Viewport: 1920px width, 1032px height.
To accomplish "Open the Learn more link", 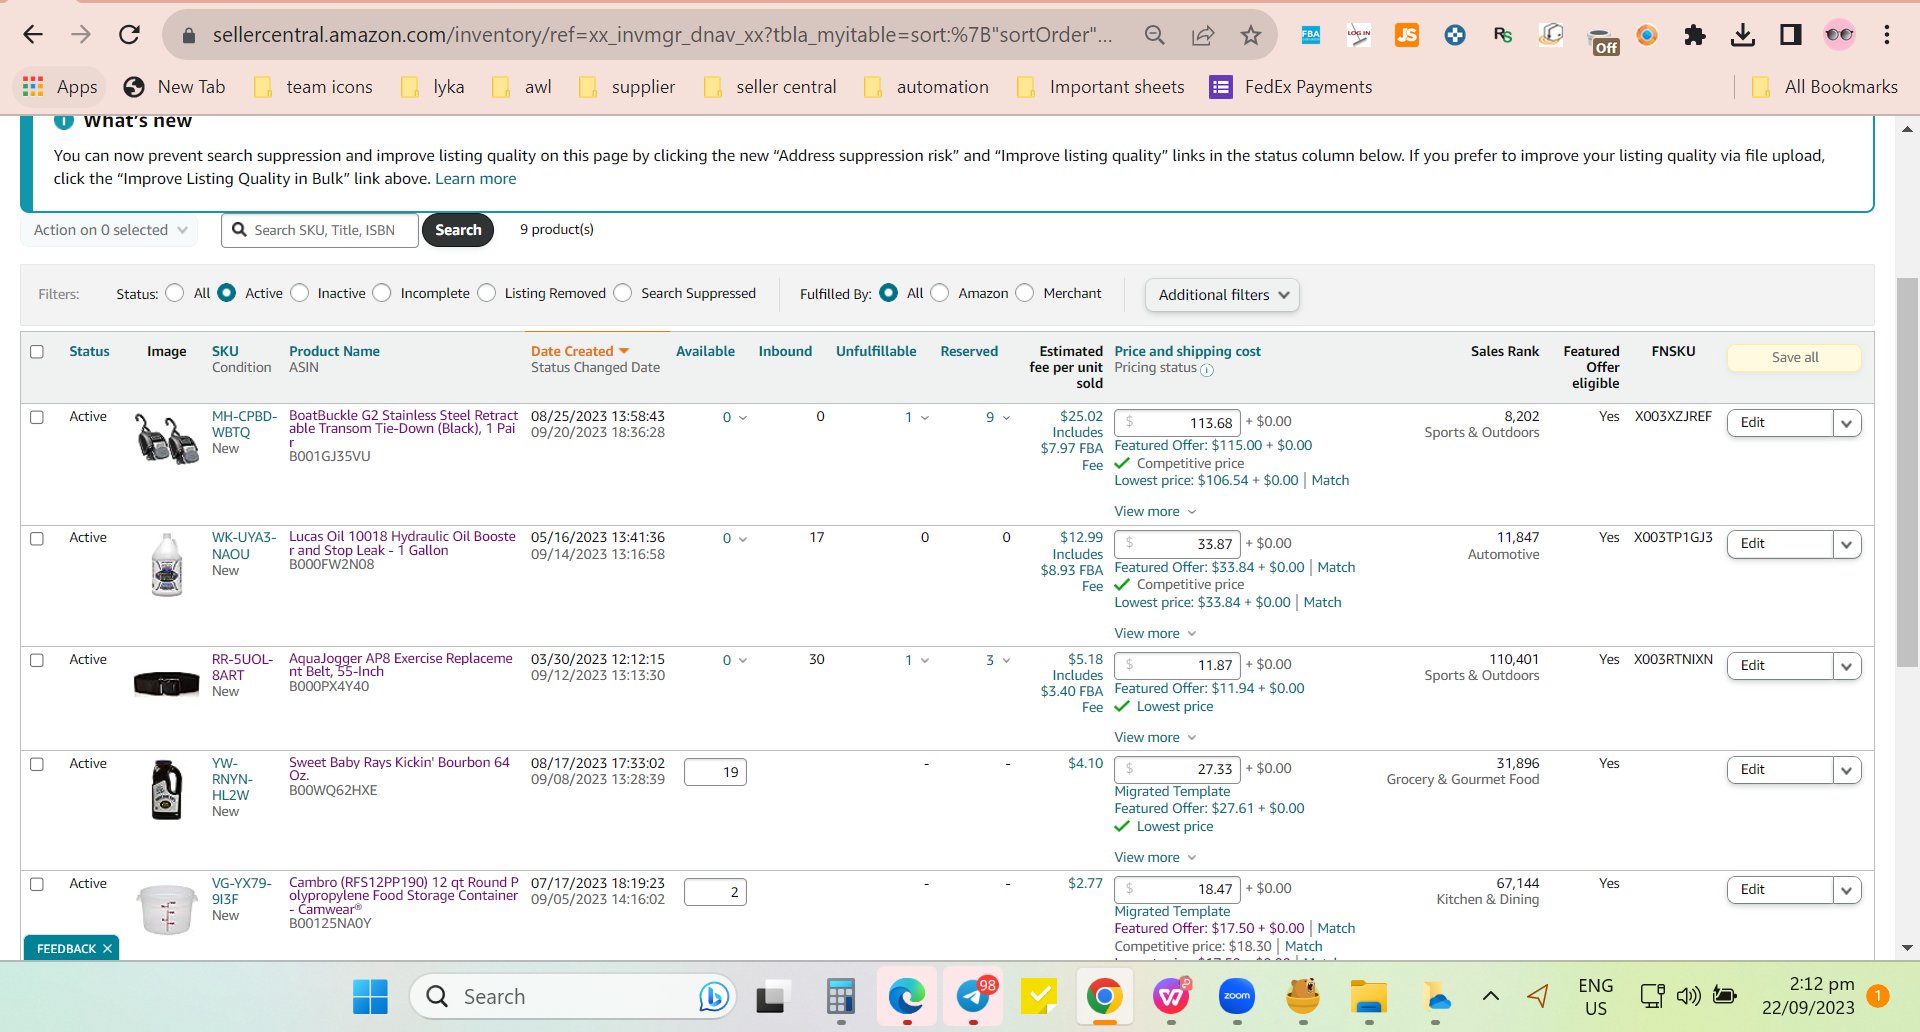I will pos(476,179).
